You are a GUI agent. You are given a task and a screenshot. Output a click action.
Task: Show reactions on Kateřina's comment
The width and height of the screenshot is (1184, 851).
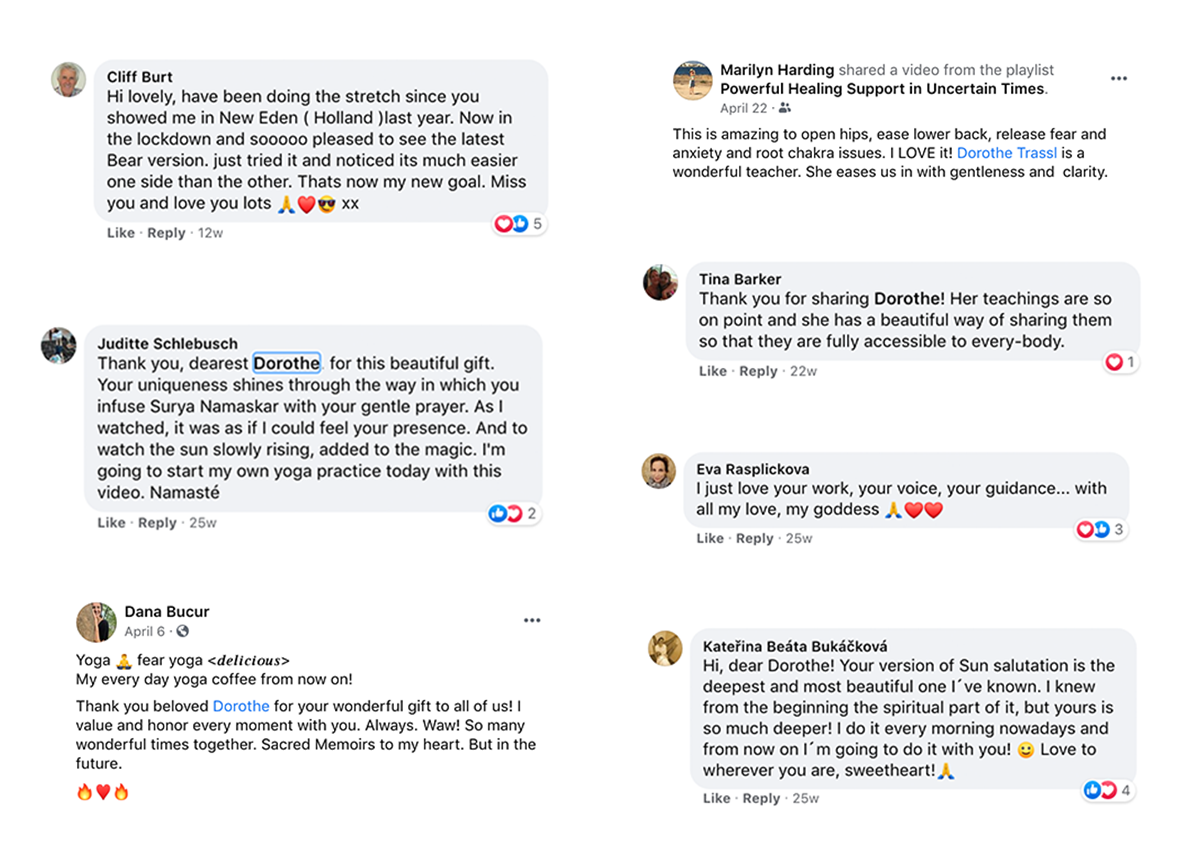coord(1108,790)
